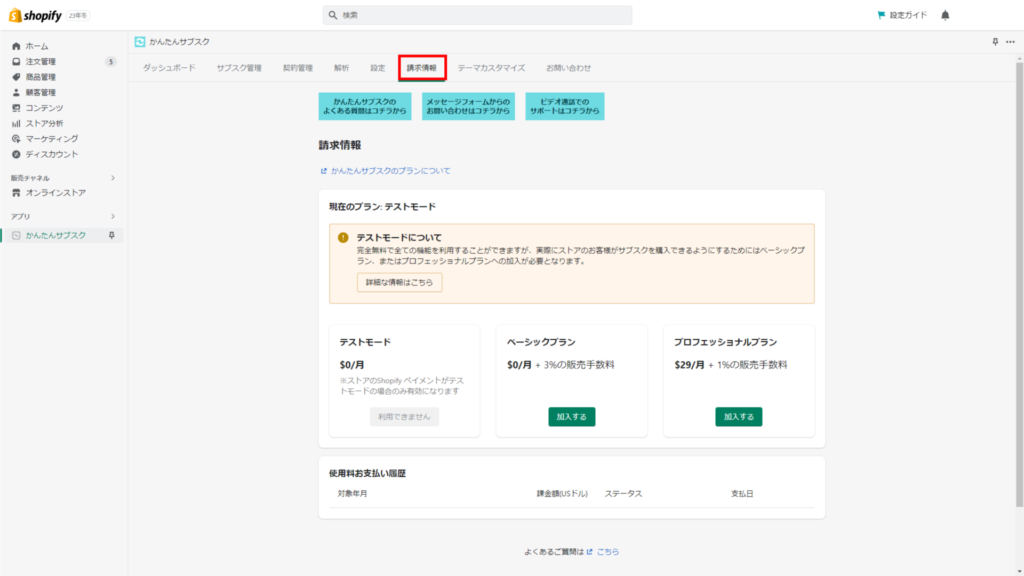Click the こちら FAQ link at bottom
The height and width of the screenshot is (576, 1024).
click(607, 552)
